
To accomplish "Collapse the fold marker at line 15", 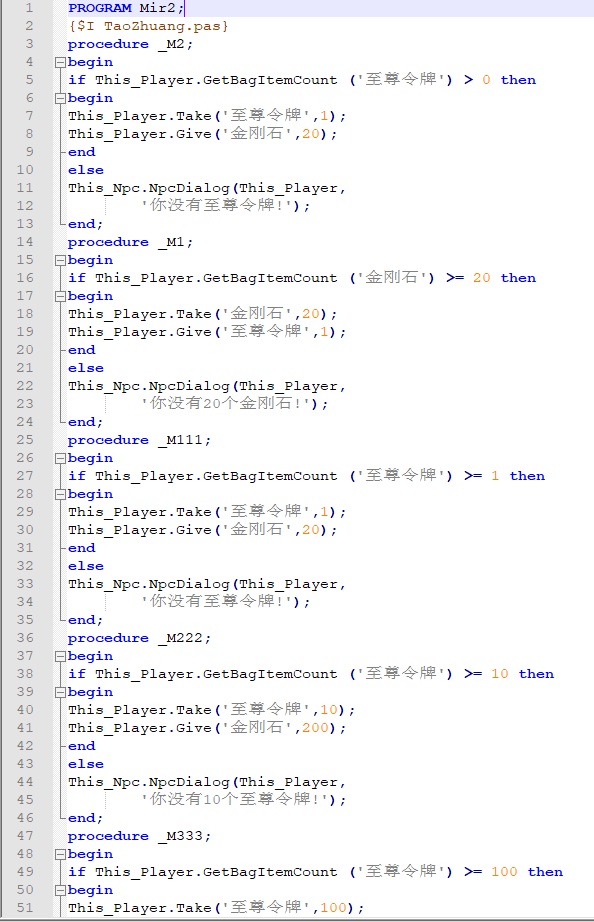I will [x=60, y=260].
